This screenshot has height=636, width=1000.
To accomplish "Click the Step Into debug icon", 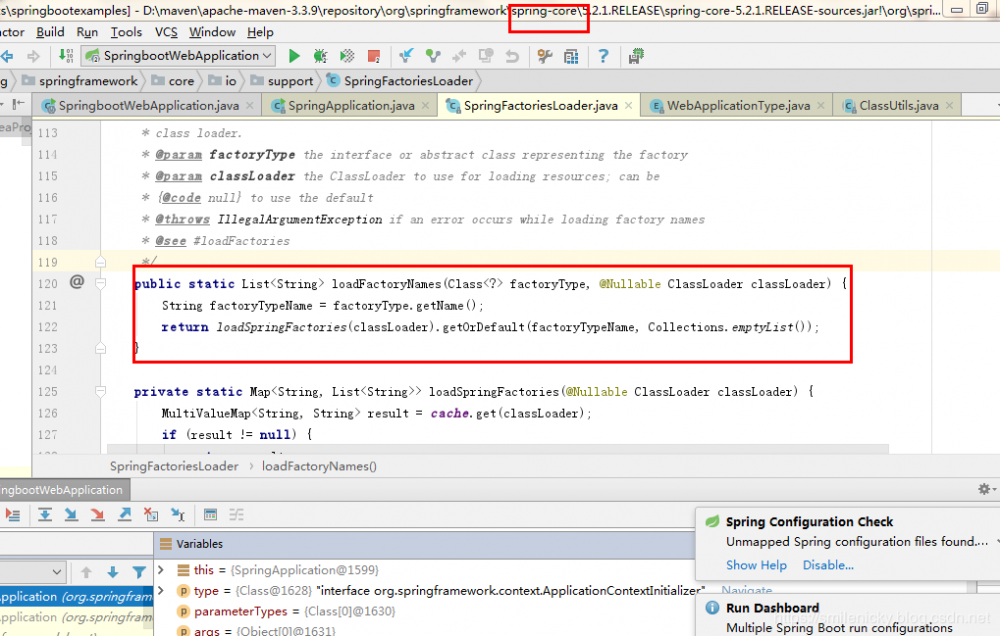I will click(x=71, y=515).
